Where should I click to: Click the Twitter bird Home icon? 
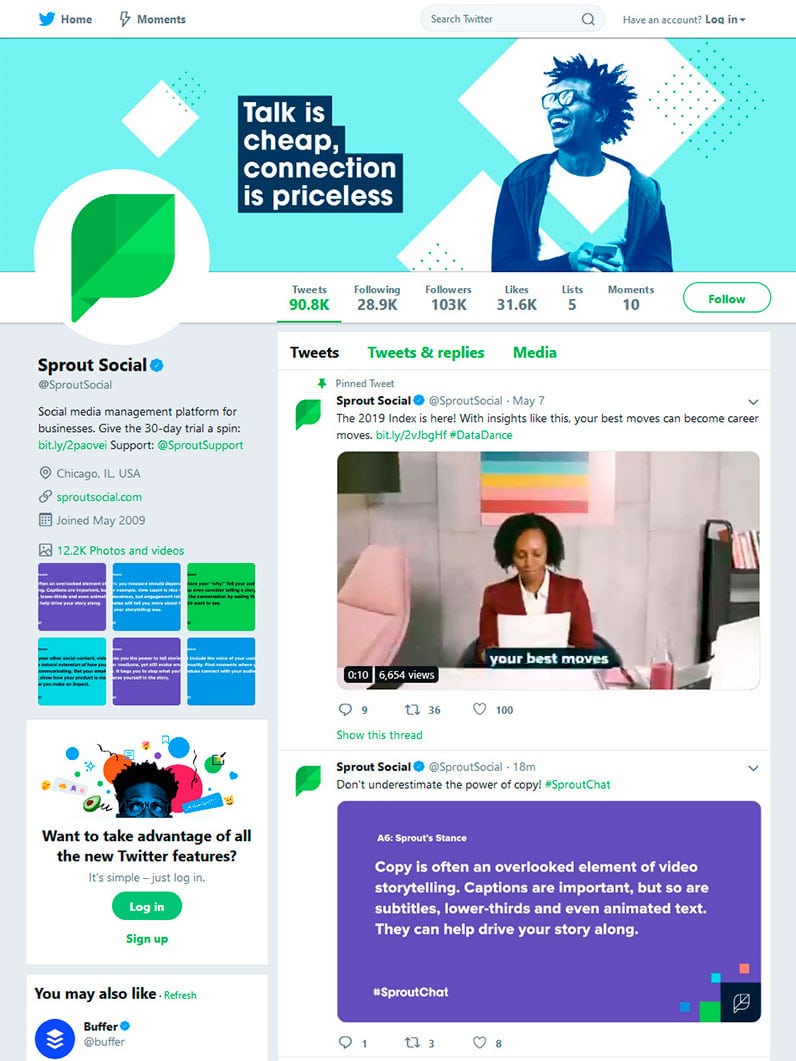(x=46, y=19)
